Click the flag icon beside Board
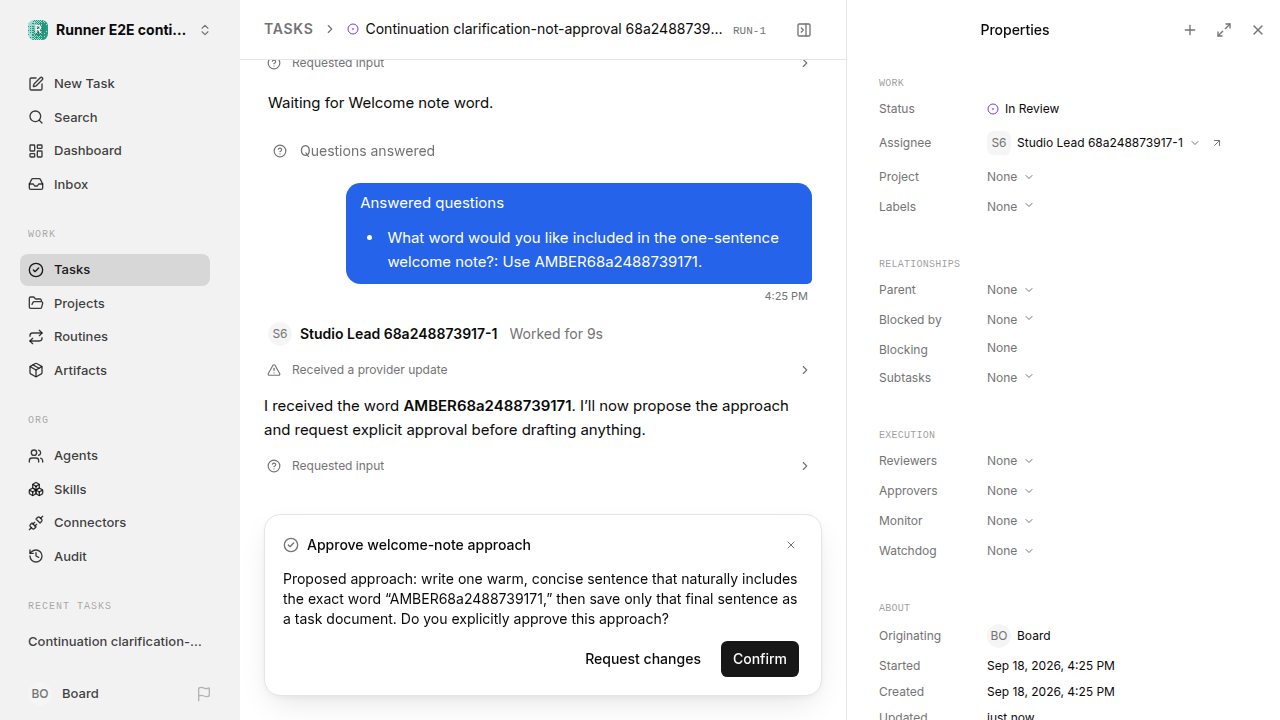1280x720 pixels. [204, 693]
